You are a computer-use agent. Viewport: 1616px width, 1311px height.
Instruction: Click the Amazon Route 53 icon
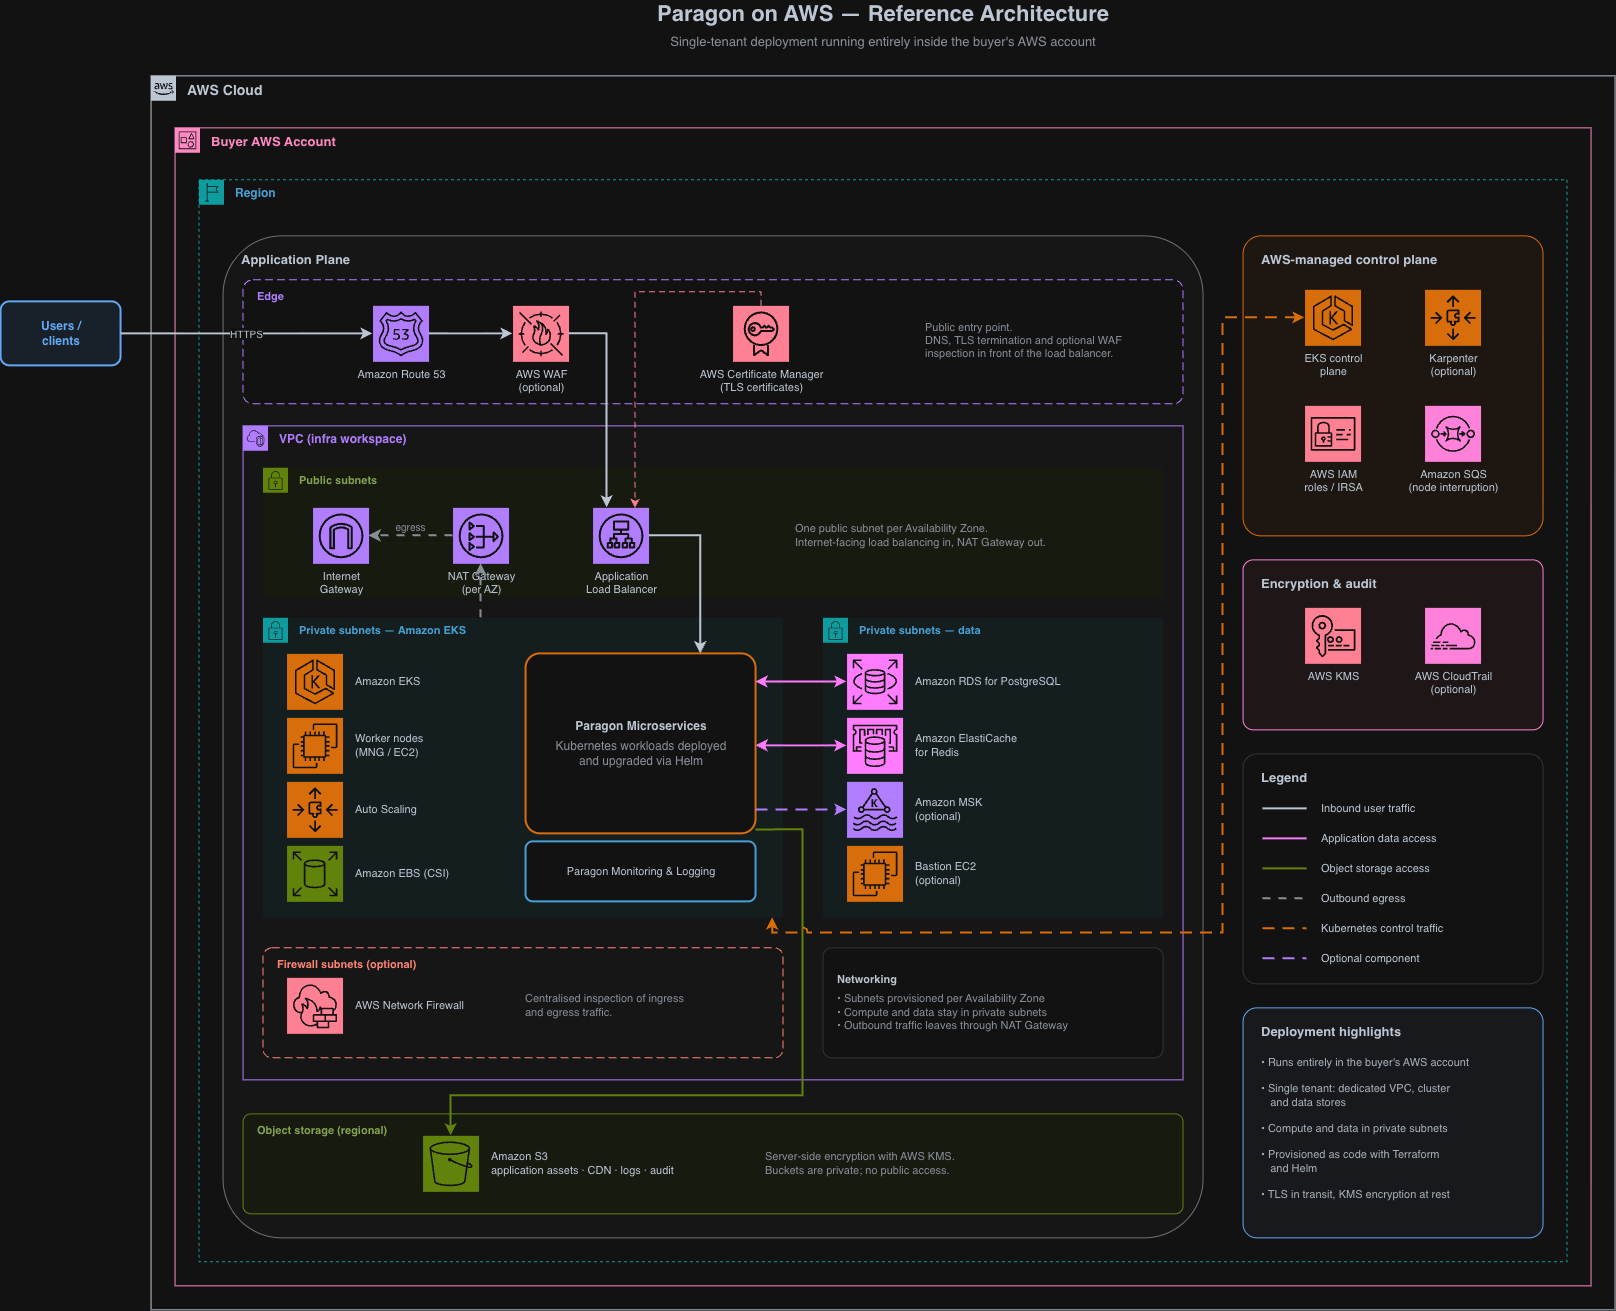[x=401, y=334]
